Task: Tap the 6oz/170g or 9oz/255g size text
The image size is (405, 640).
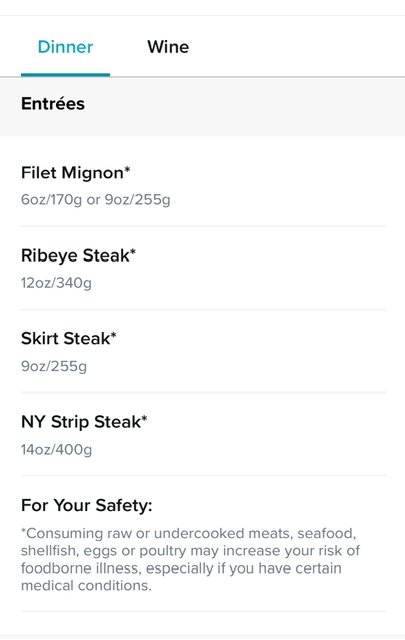Action: 96,200
